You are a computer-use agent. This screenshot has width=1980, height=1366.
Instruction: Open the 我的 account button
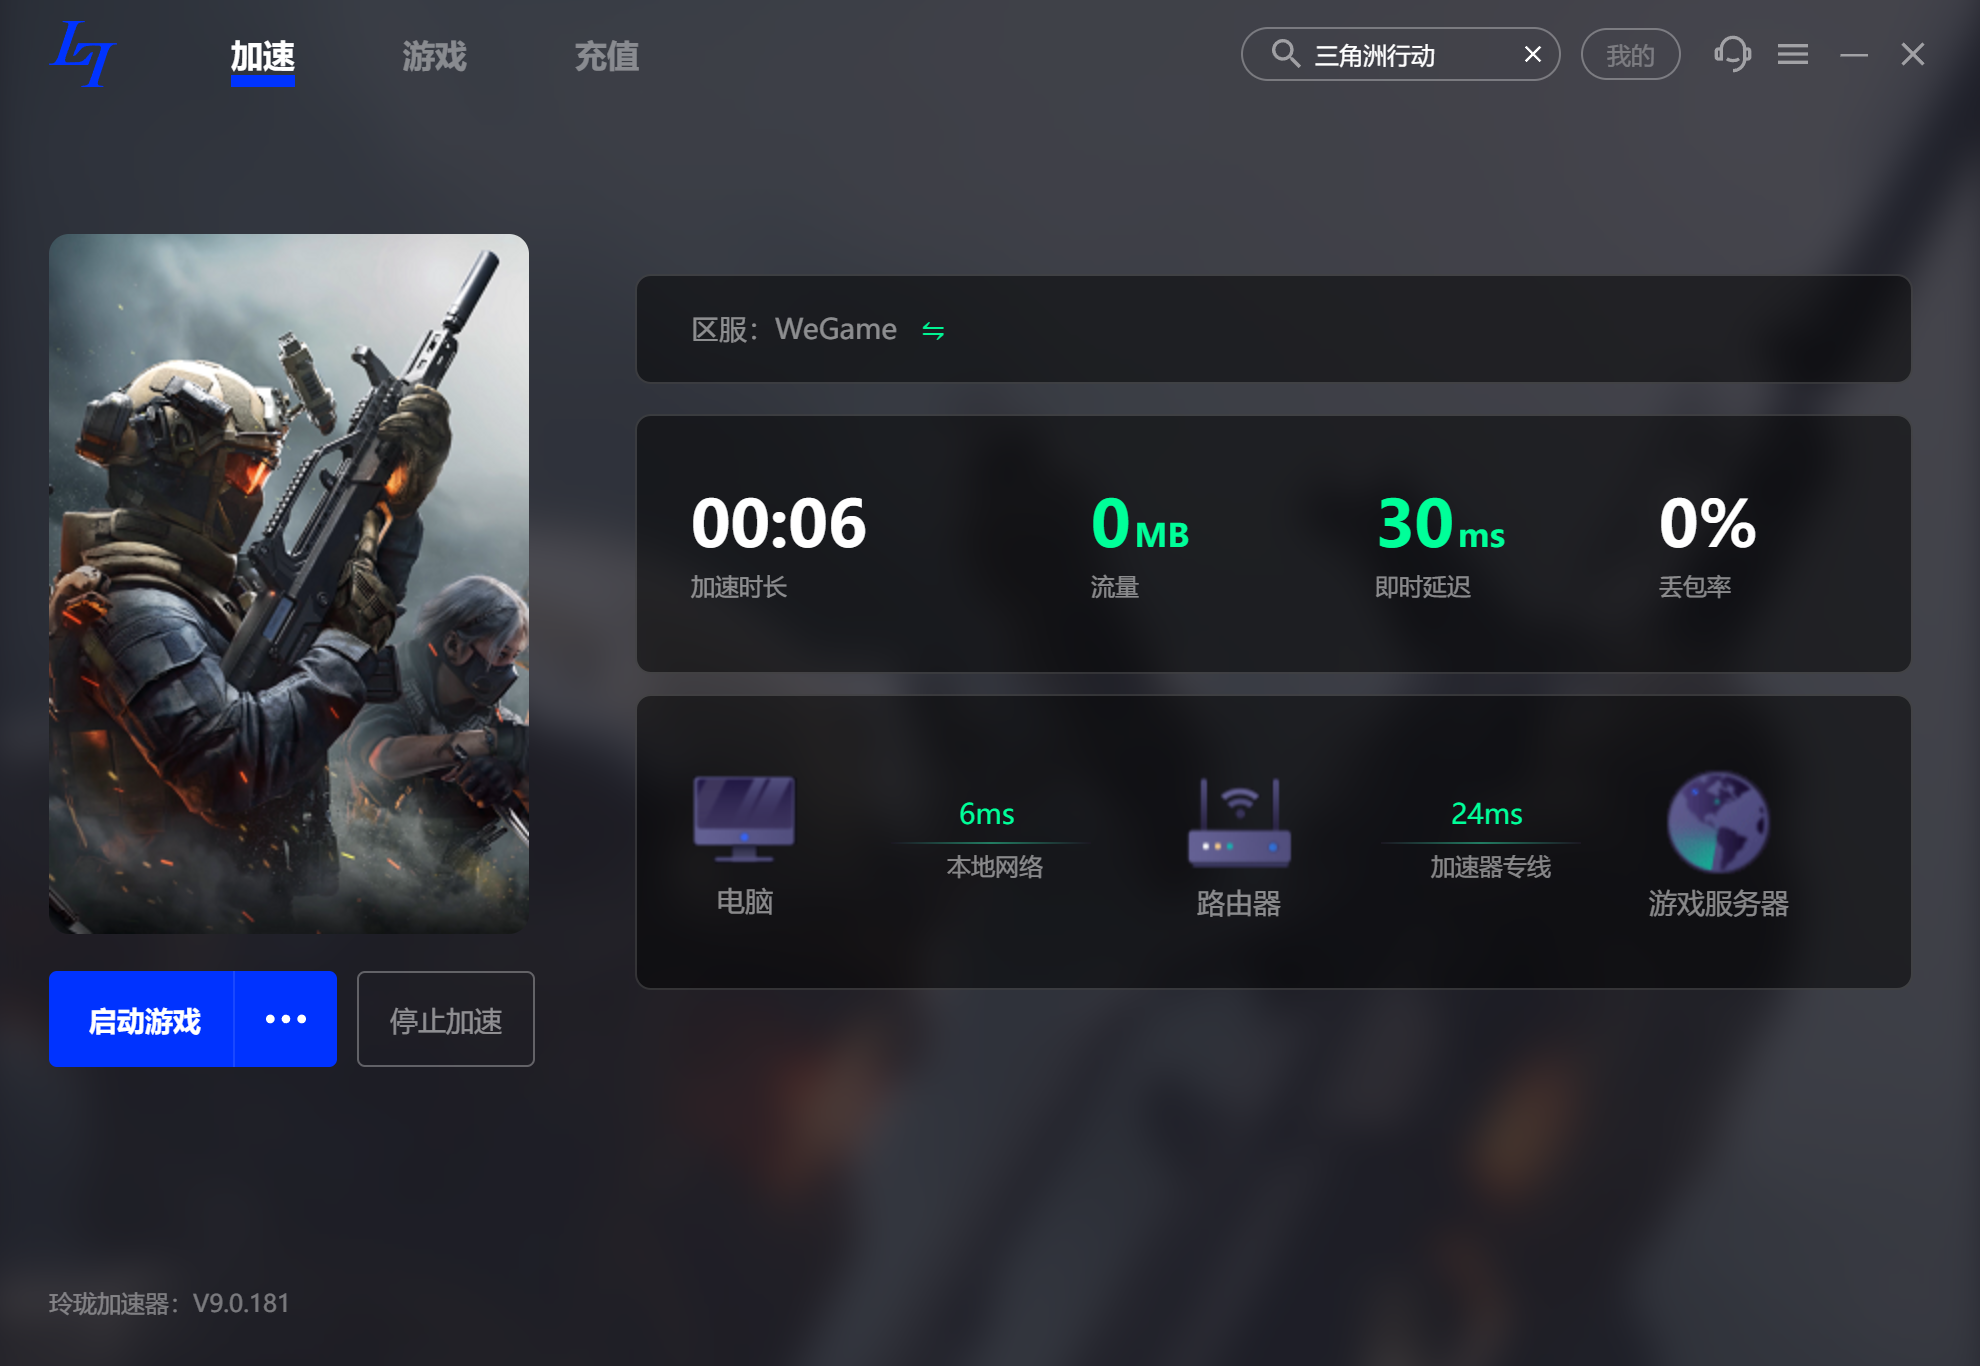click(x=1630, y=55)
